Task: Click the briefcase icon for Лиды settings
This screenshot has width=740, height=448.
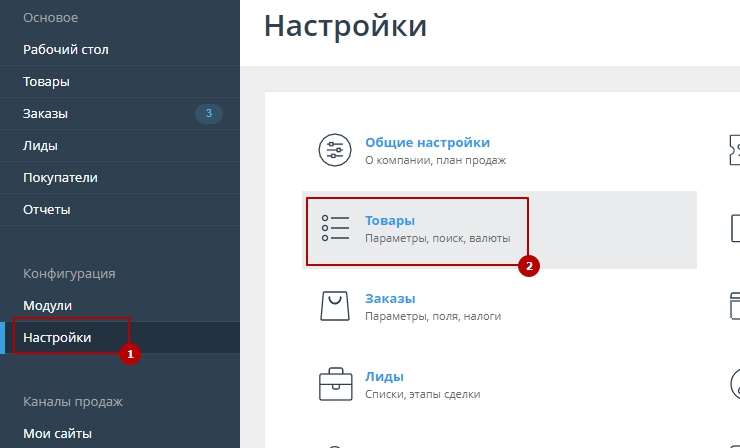Action: coord(335,384)
